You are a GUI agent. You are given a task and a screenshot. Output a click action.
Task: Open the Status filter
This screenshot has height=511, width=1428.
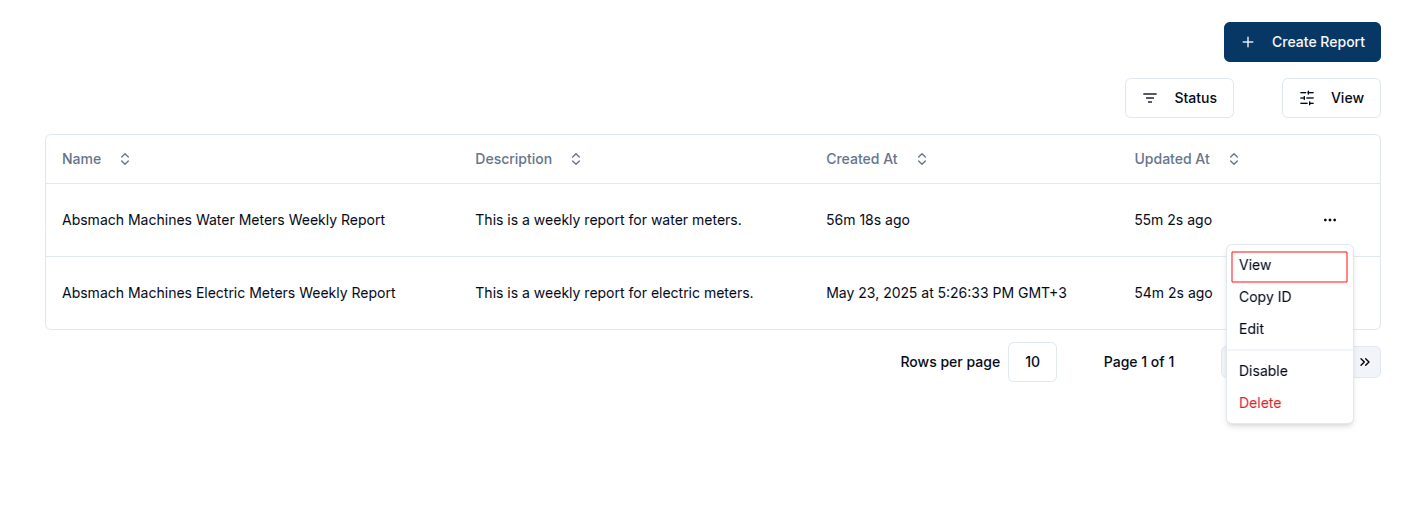(x=1179, y=98)
